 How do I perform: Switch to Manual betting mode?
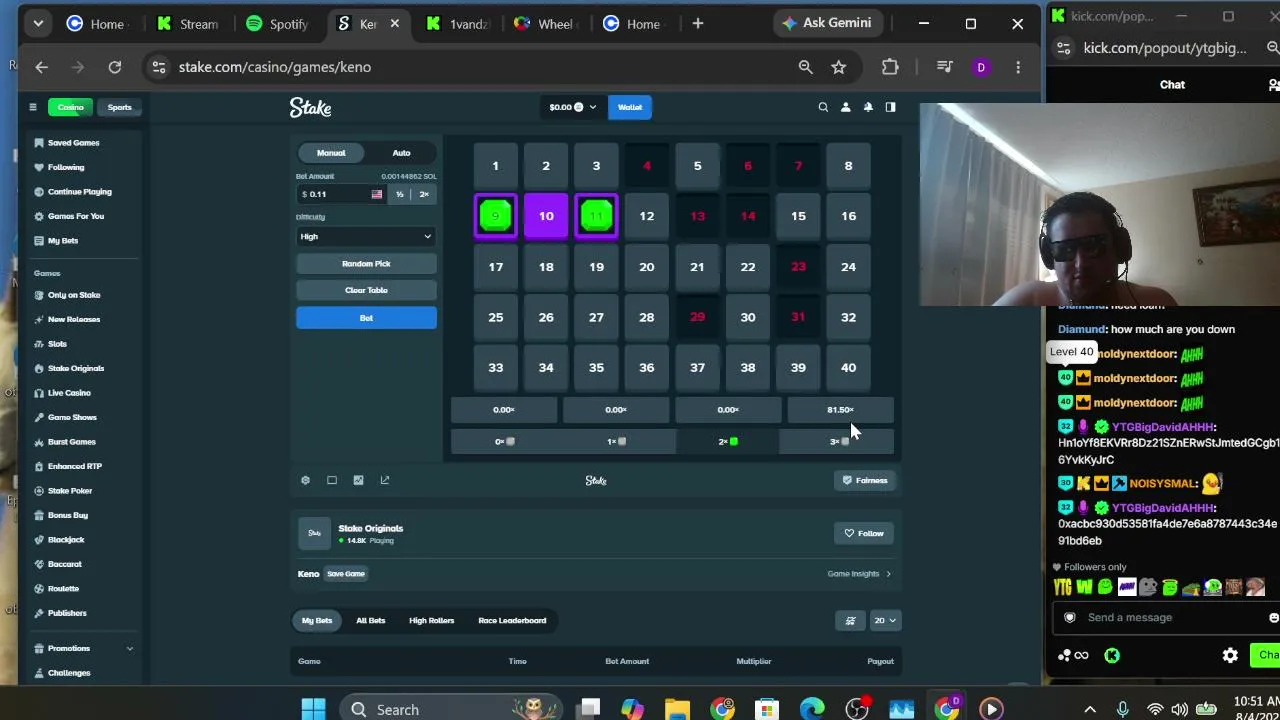click(331, 153)
